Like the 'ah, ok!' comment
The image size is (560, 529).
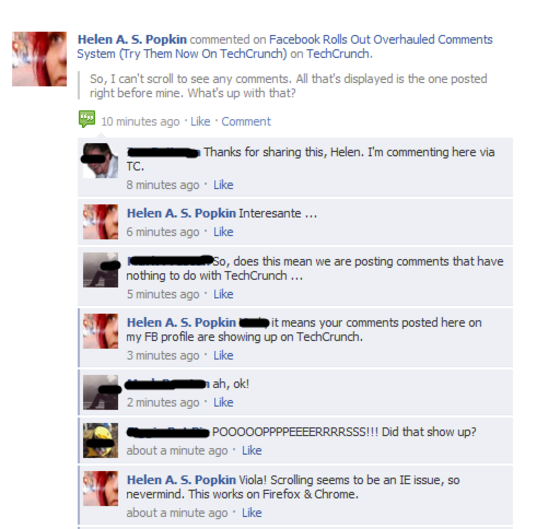pos(223,403)
